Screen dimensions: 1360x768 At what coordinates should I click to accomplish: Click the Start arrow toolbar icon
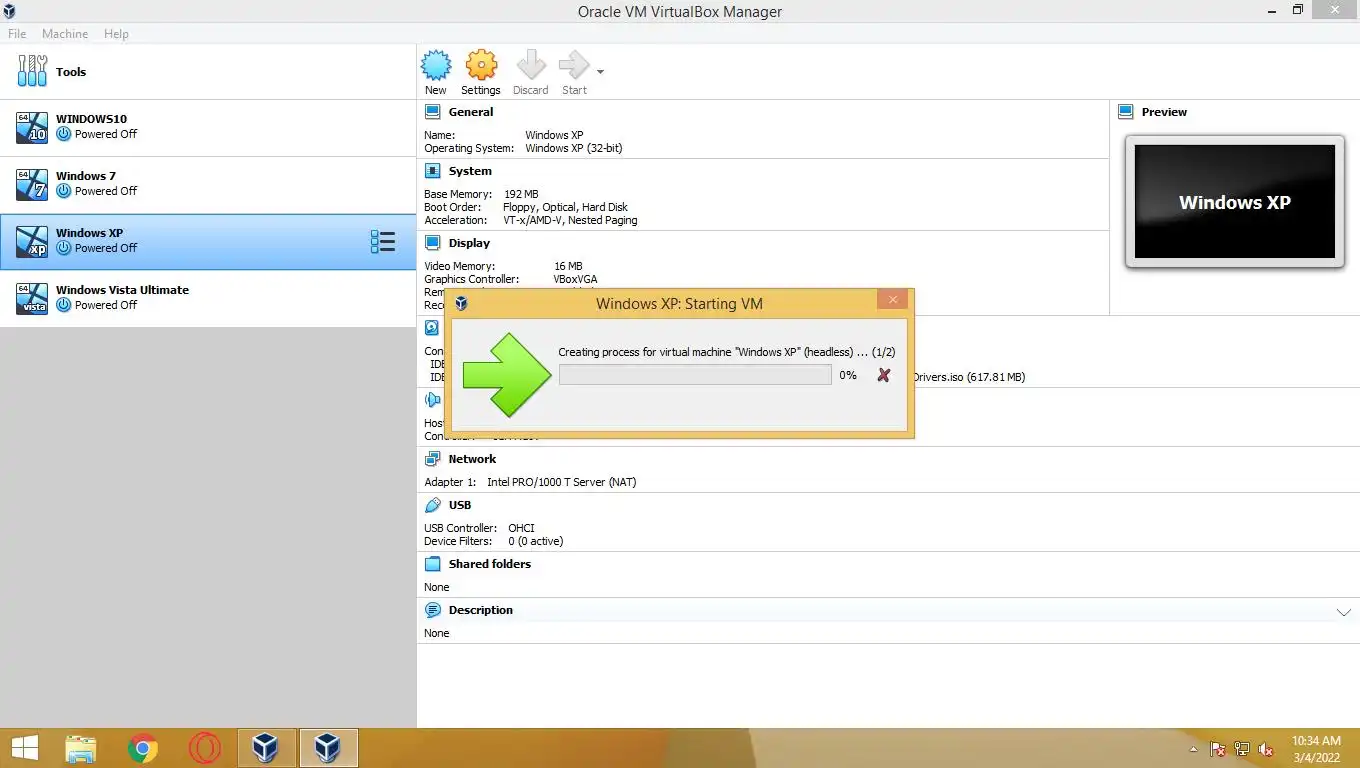pyautogui.click(x=574, y=73)
